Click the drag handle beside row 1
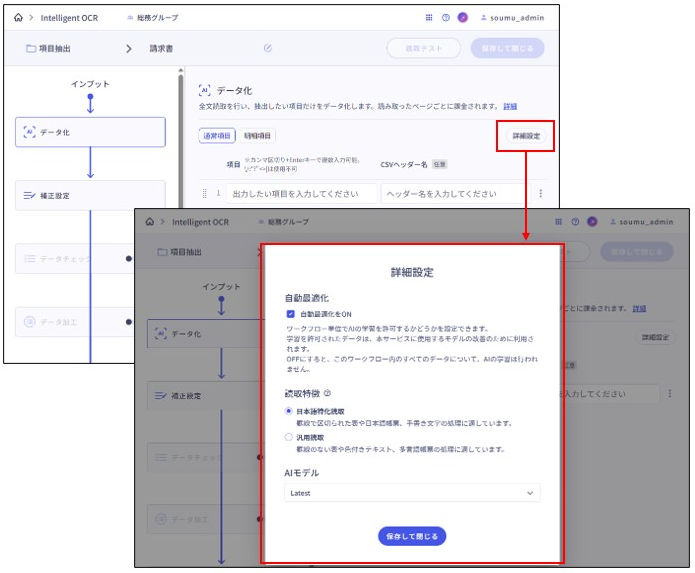The image size is (695, 573). click(x=205, y=194)
